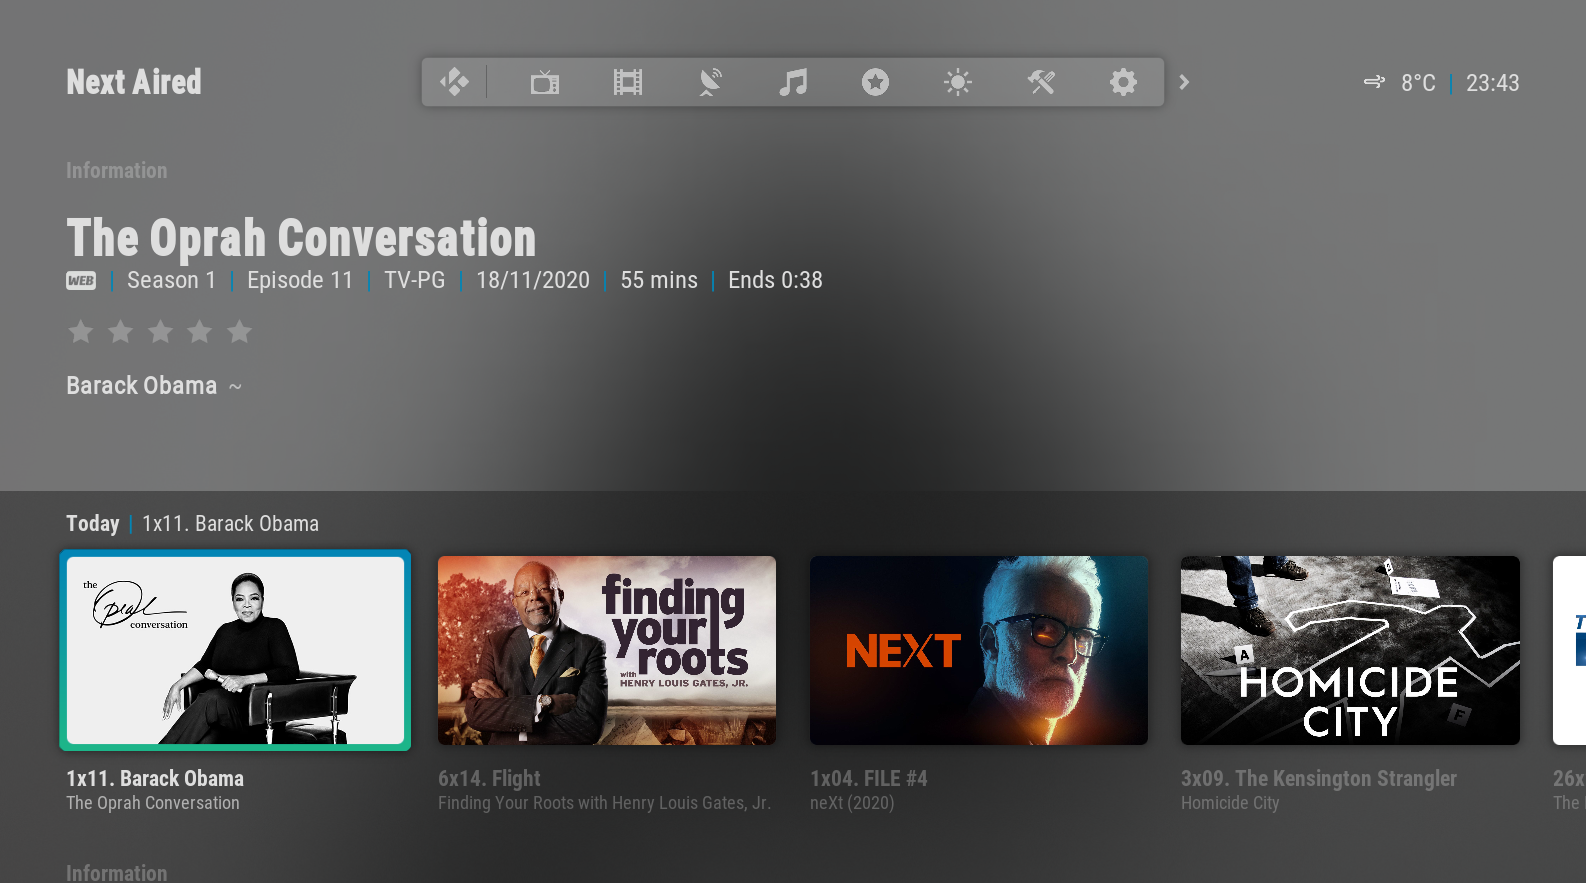Open Settings with the gear icon
The height and width of the screenshot is (883, 1586).
(1123, 82)
